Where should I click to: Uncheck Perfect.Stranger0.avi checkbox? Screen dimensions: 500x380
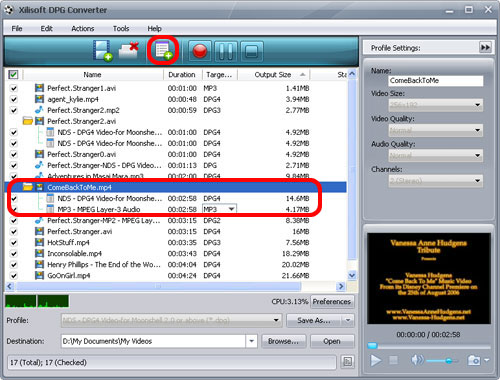click(14, 154)
